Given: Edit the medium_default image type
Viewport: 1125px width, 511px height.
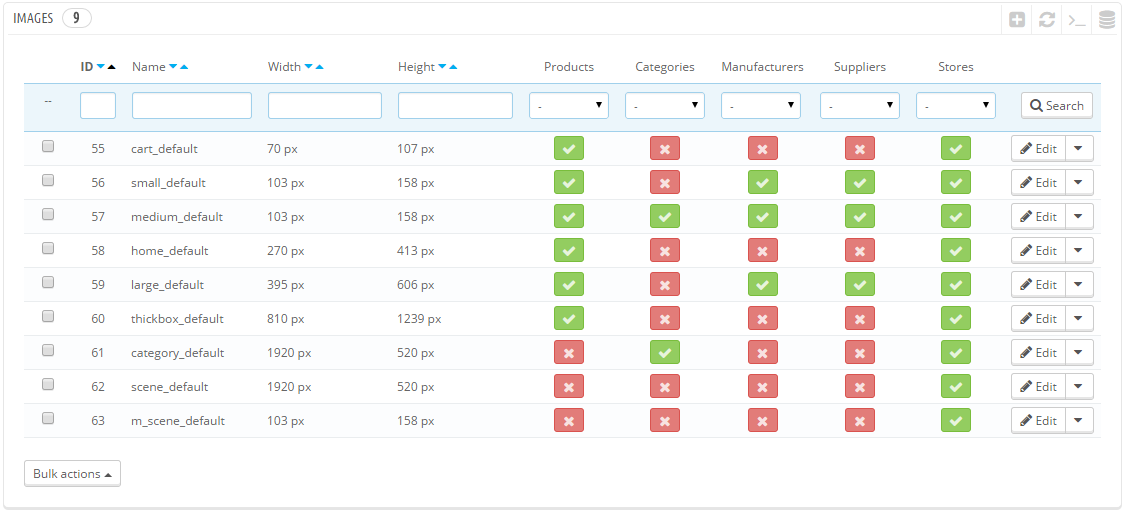Looking at the screenshot, I should 1038,217.
